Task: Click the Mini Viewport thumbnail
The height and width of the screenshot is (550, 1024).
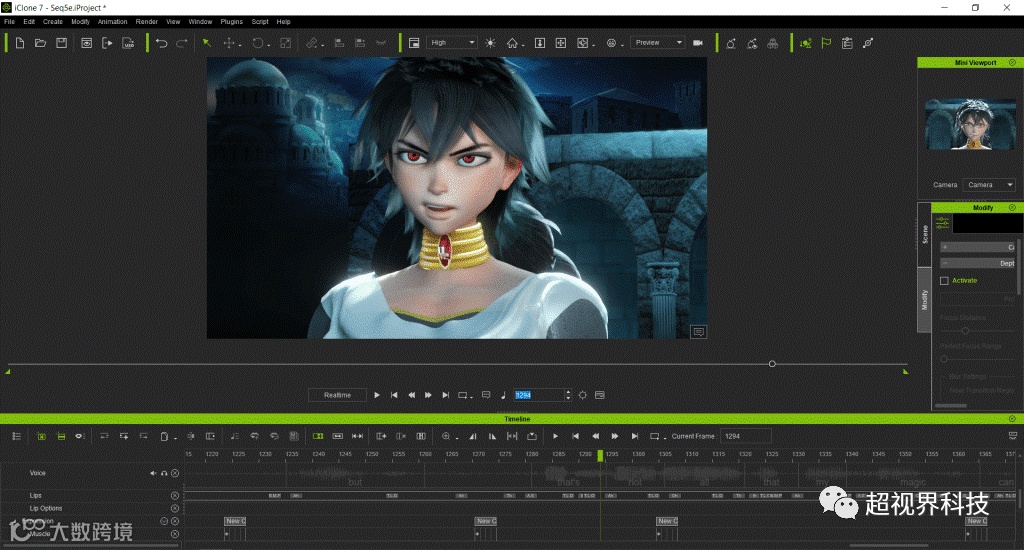Action: pos(970,124)
